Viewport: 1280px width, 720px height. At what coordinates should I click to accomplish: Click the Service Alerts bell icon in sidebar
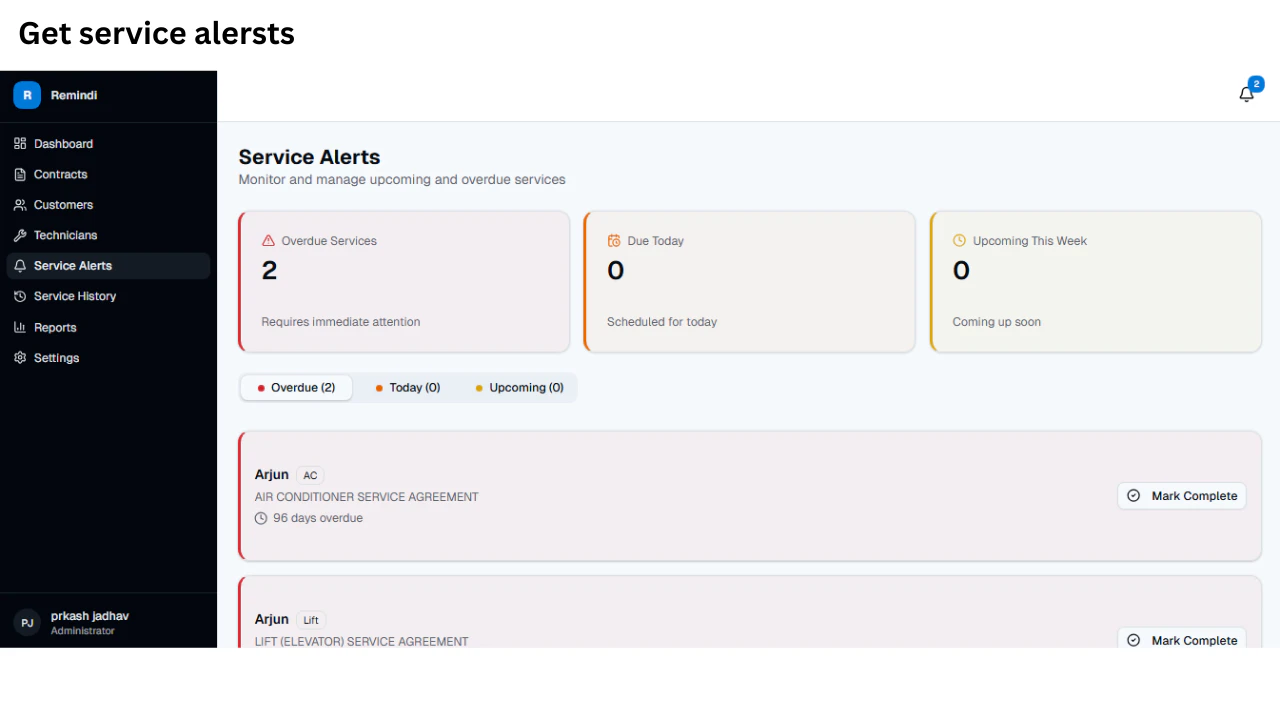(20, 266)
